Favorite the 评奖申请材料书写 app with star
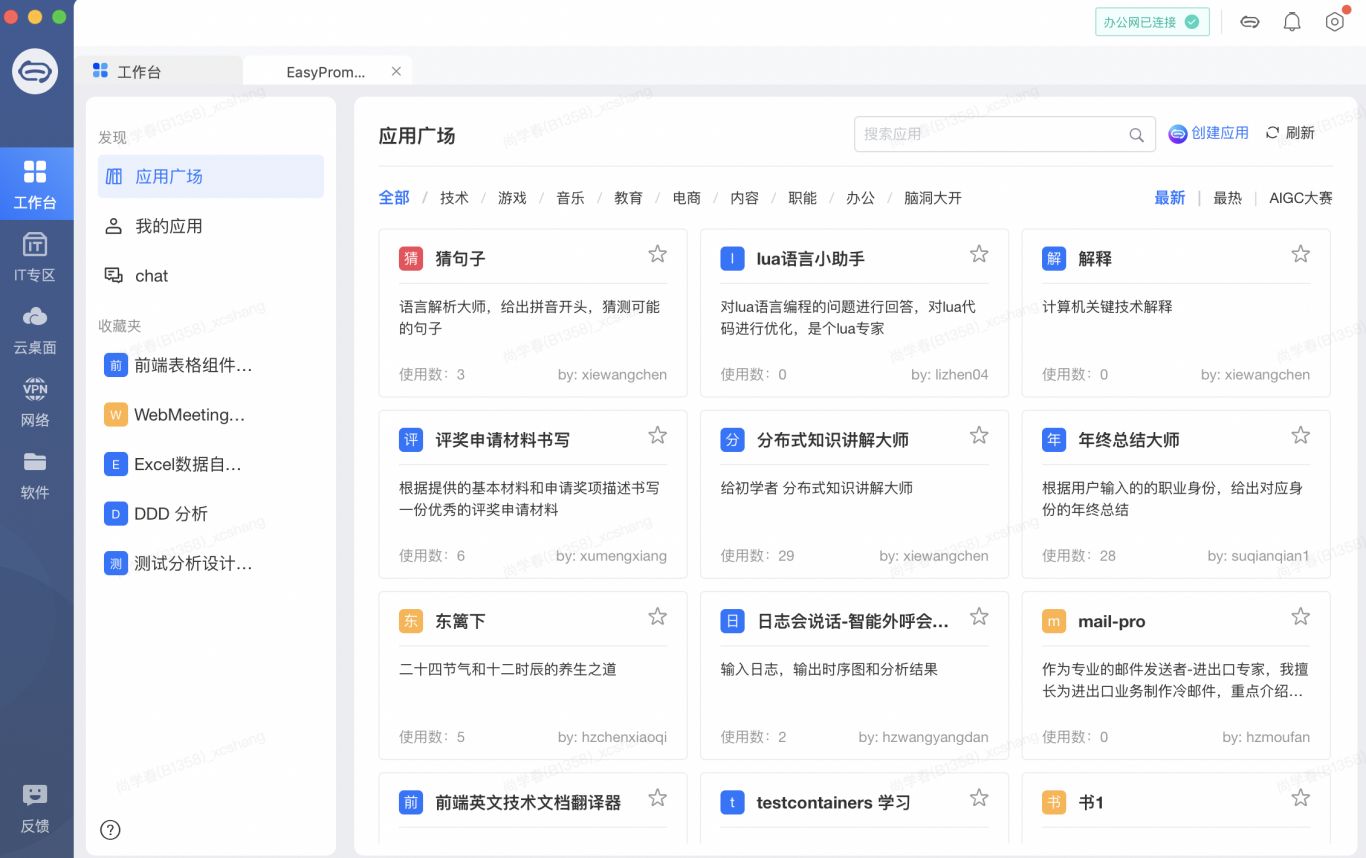This screenshot has width=1366, height=858. coord(657,435)
